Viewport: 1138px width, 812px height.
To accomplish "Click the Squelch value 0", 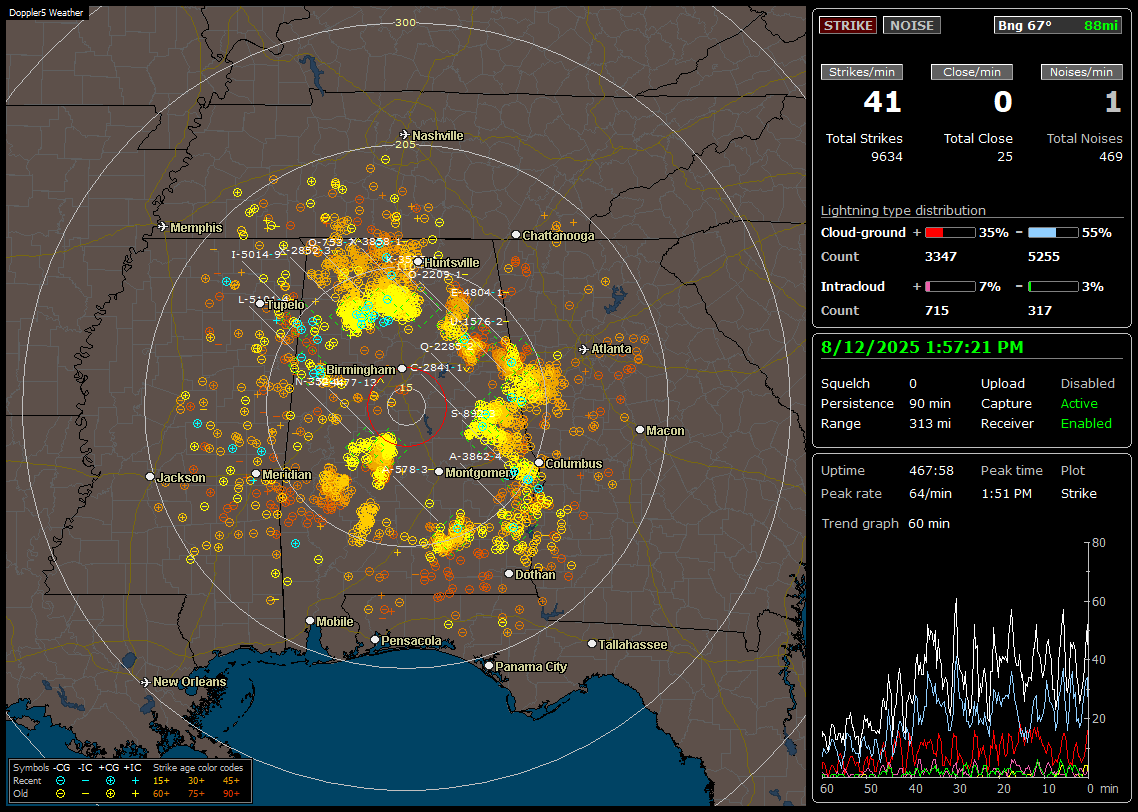I will click(x=913, y=384).
